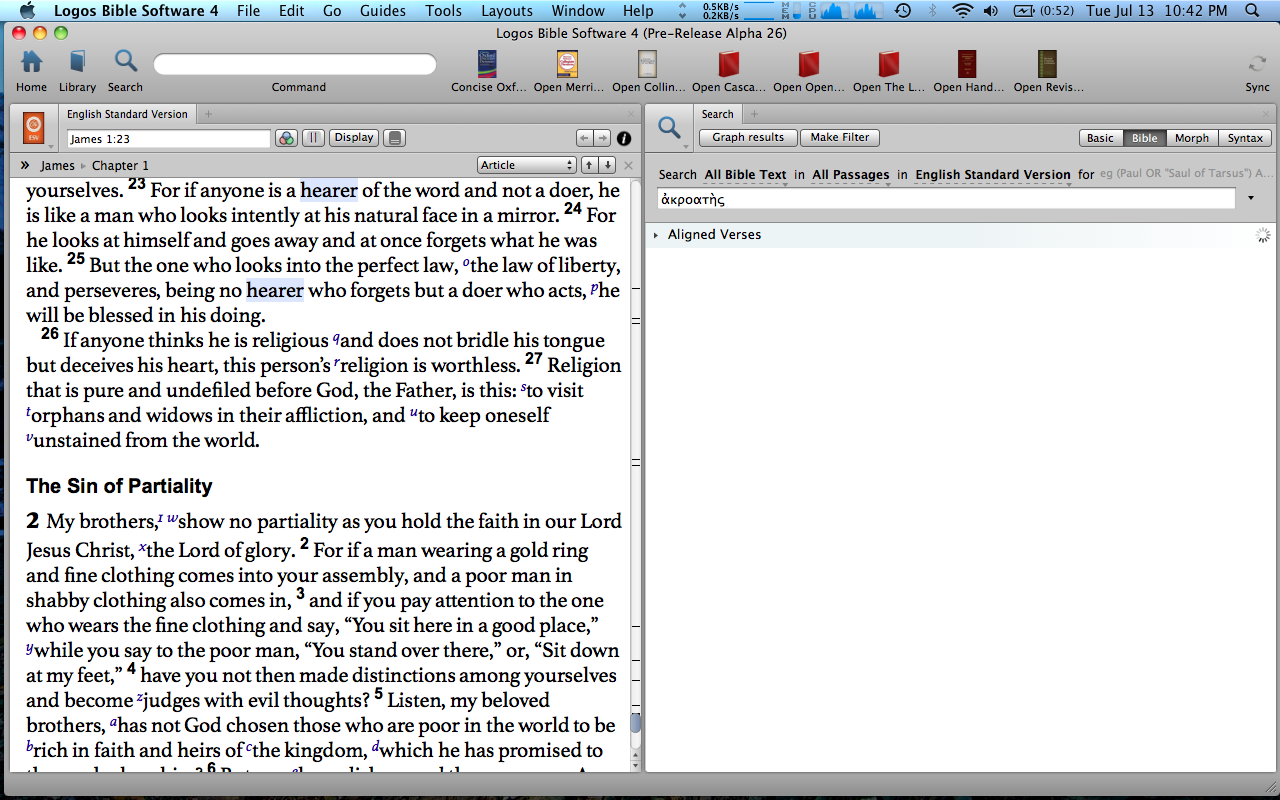Launch the Open Revis... shortcut
The height and width of the screenshot is (800, 1280).
tap(1047, 64)
